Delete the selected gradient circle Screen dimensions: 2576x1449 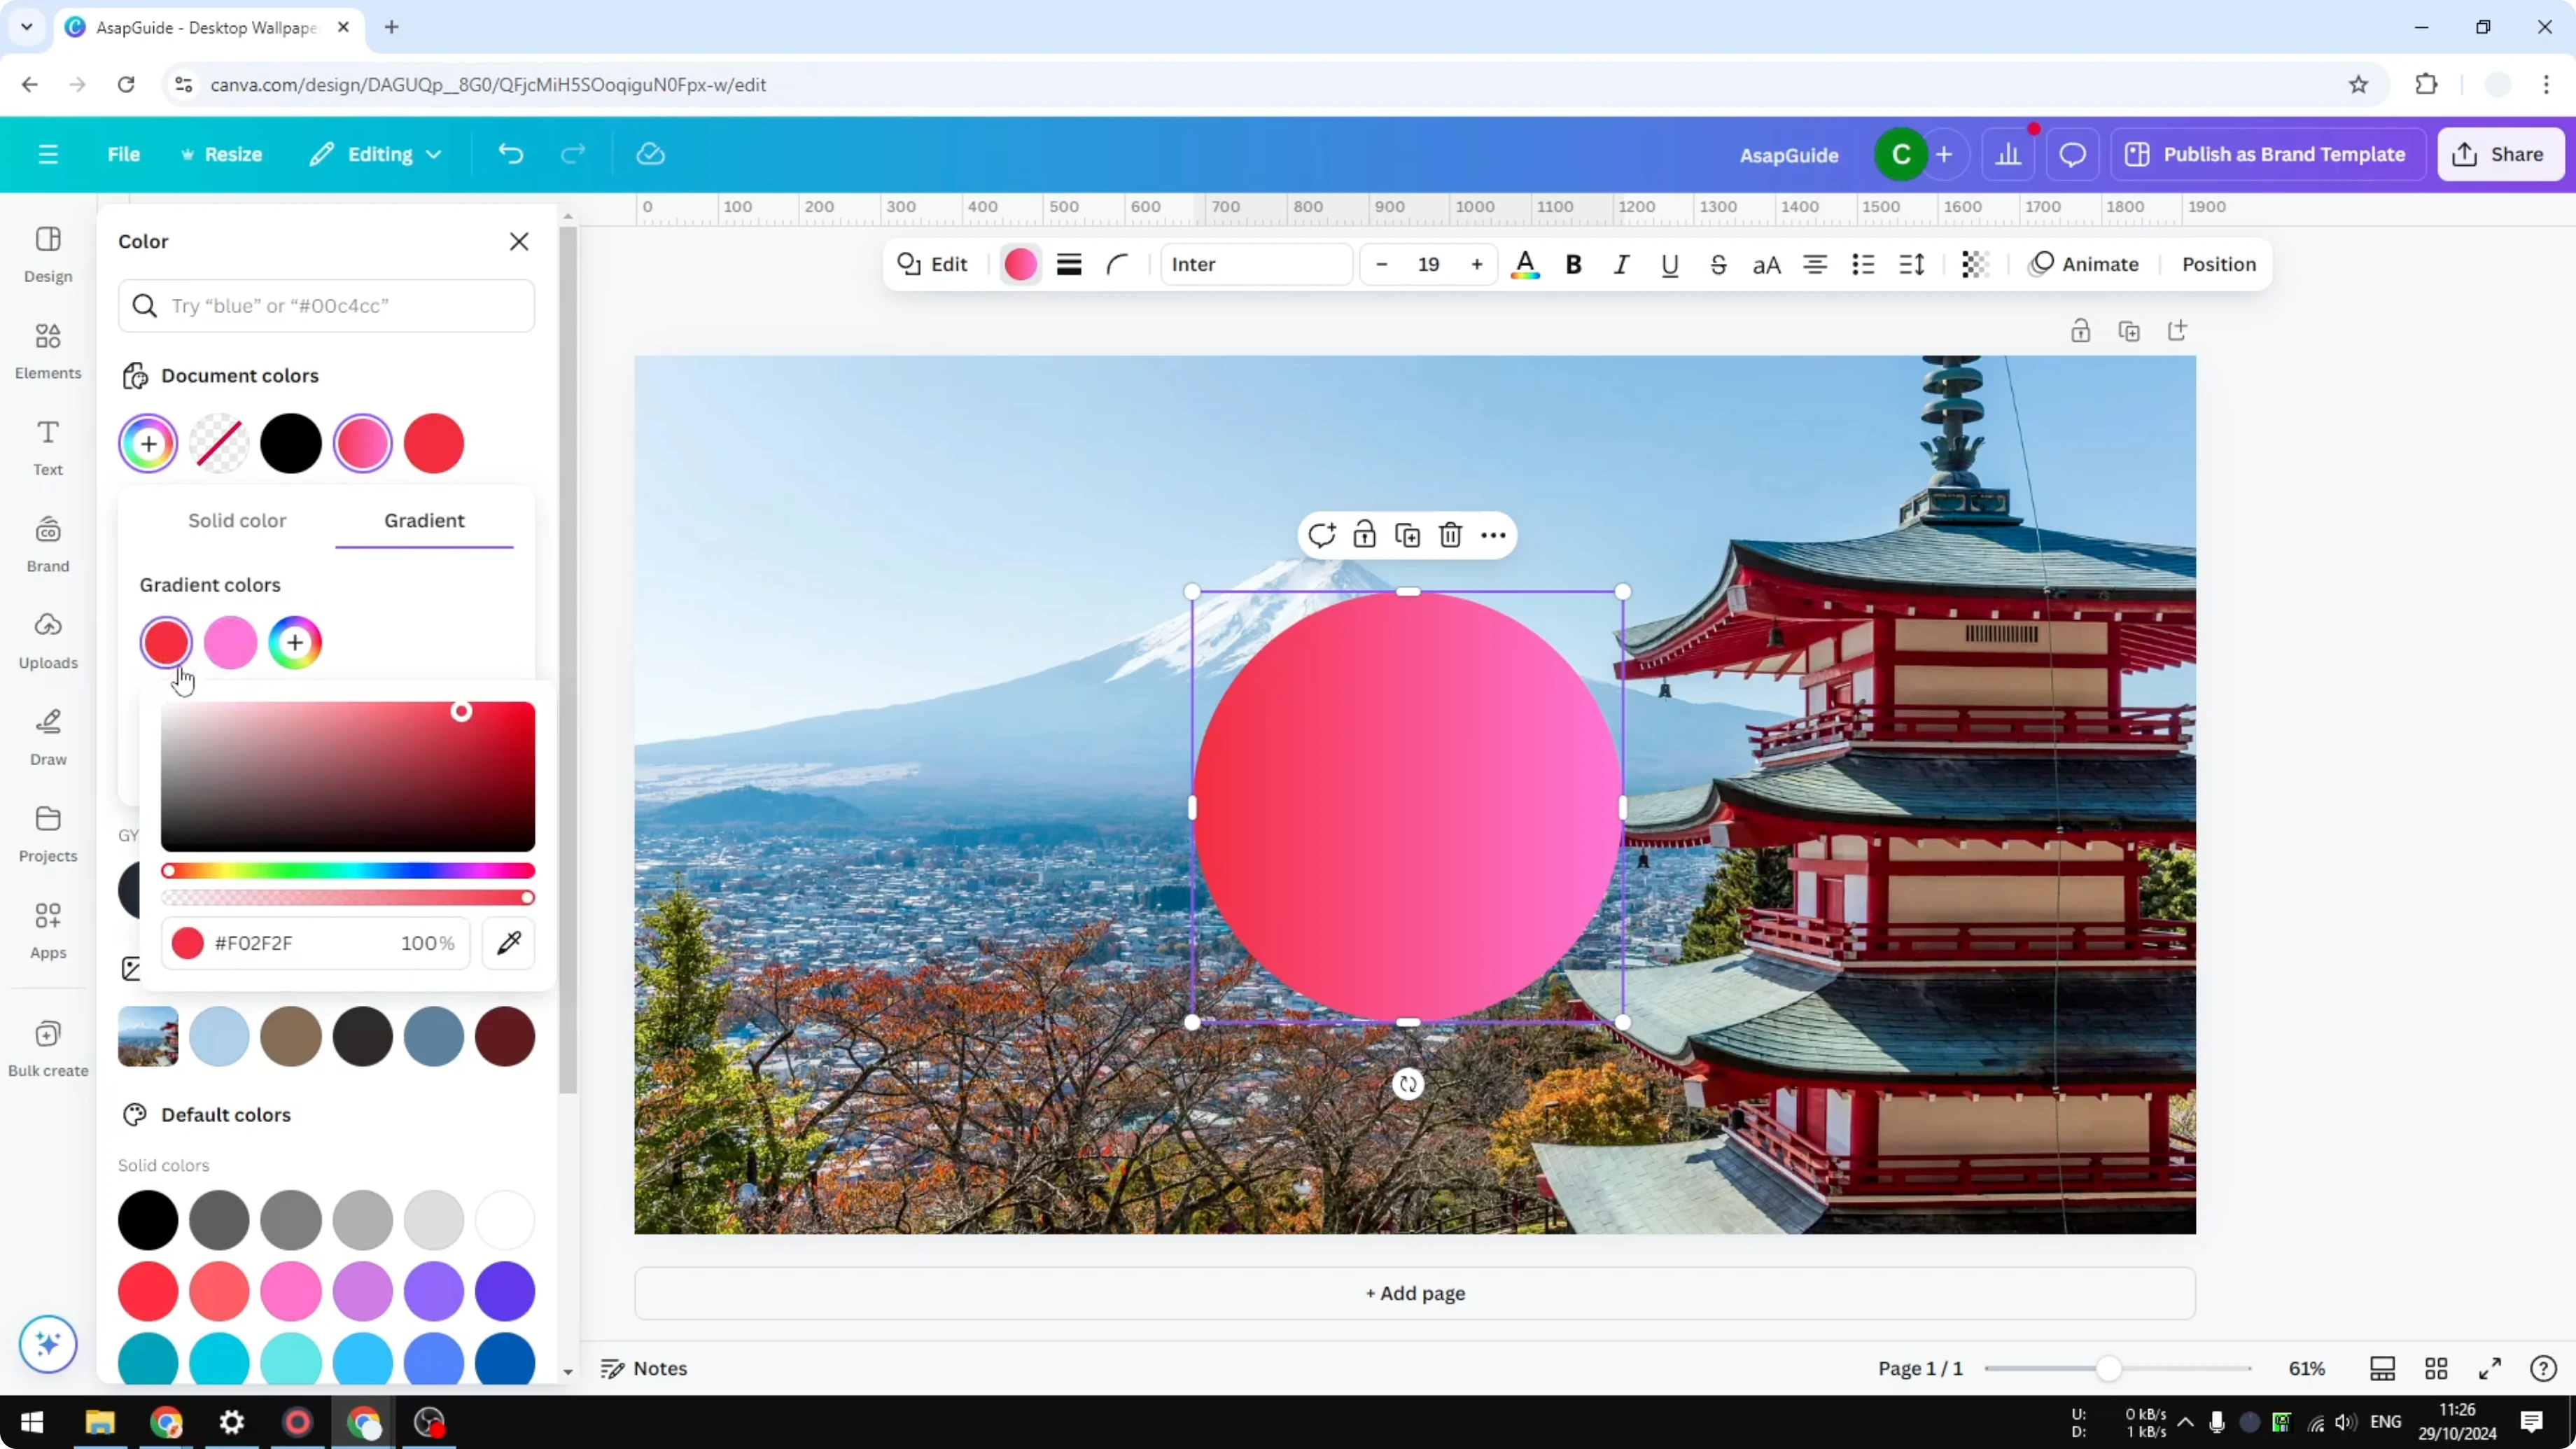[1450, 535]
